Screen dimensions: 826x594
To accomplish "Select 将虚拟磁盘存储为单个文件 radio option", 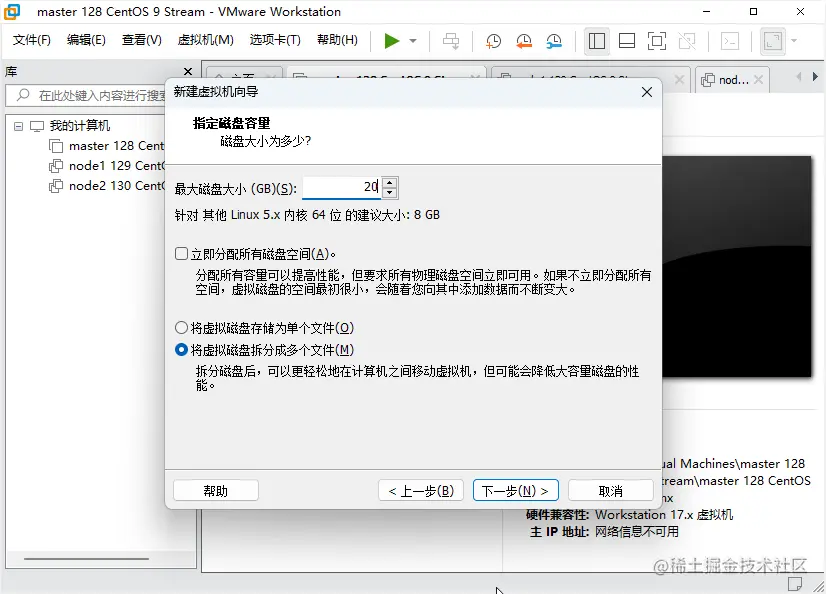I will (x=181, y=328).
